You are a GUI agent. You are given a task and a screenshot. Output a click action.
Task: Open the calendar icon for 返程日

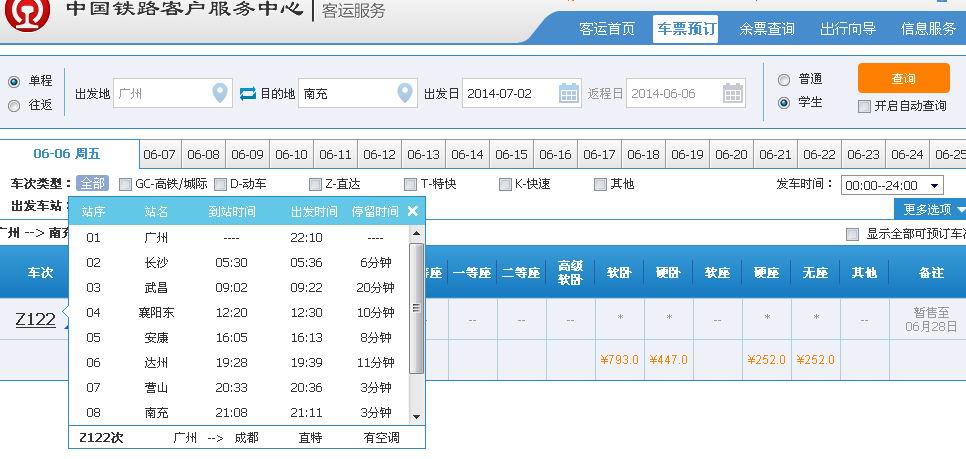click(733, 94)
